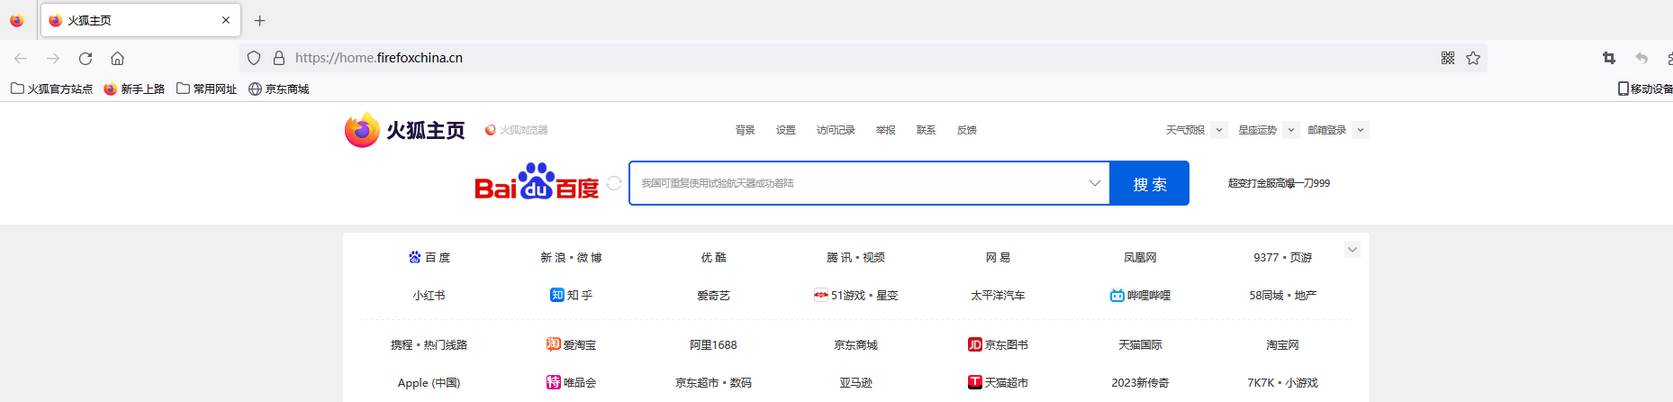Open Apple (中国) link

pos(429,382)
